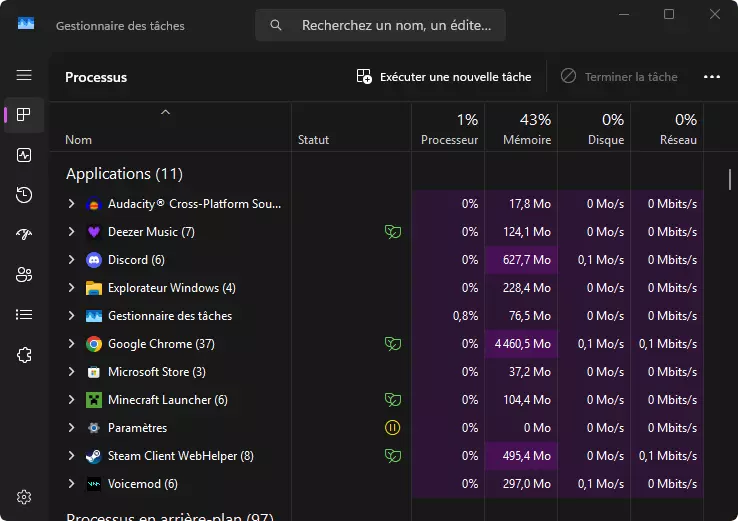Click the Discord app icon
738x521 pixels.
click(94, 260)
